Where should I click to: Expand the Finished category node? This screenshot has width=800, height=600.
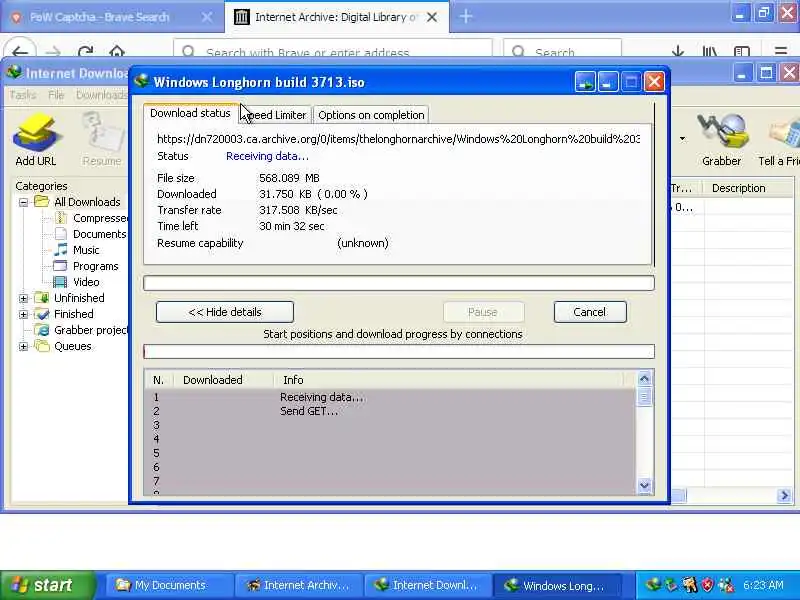(23, 314)
